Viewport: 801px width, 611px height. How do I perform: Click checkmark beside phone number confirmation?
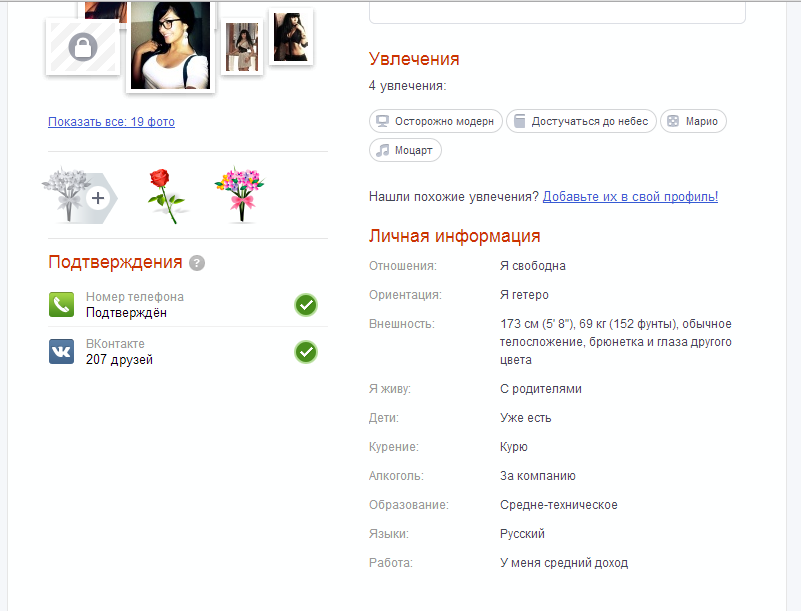click(306, 305)
